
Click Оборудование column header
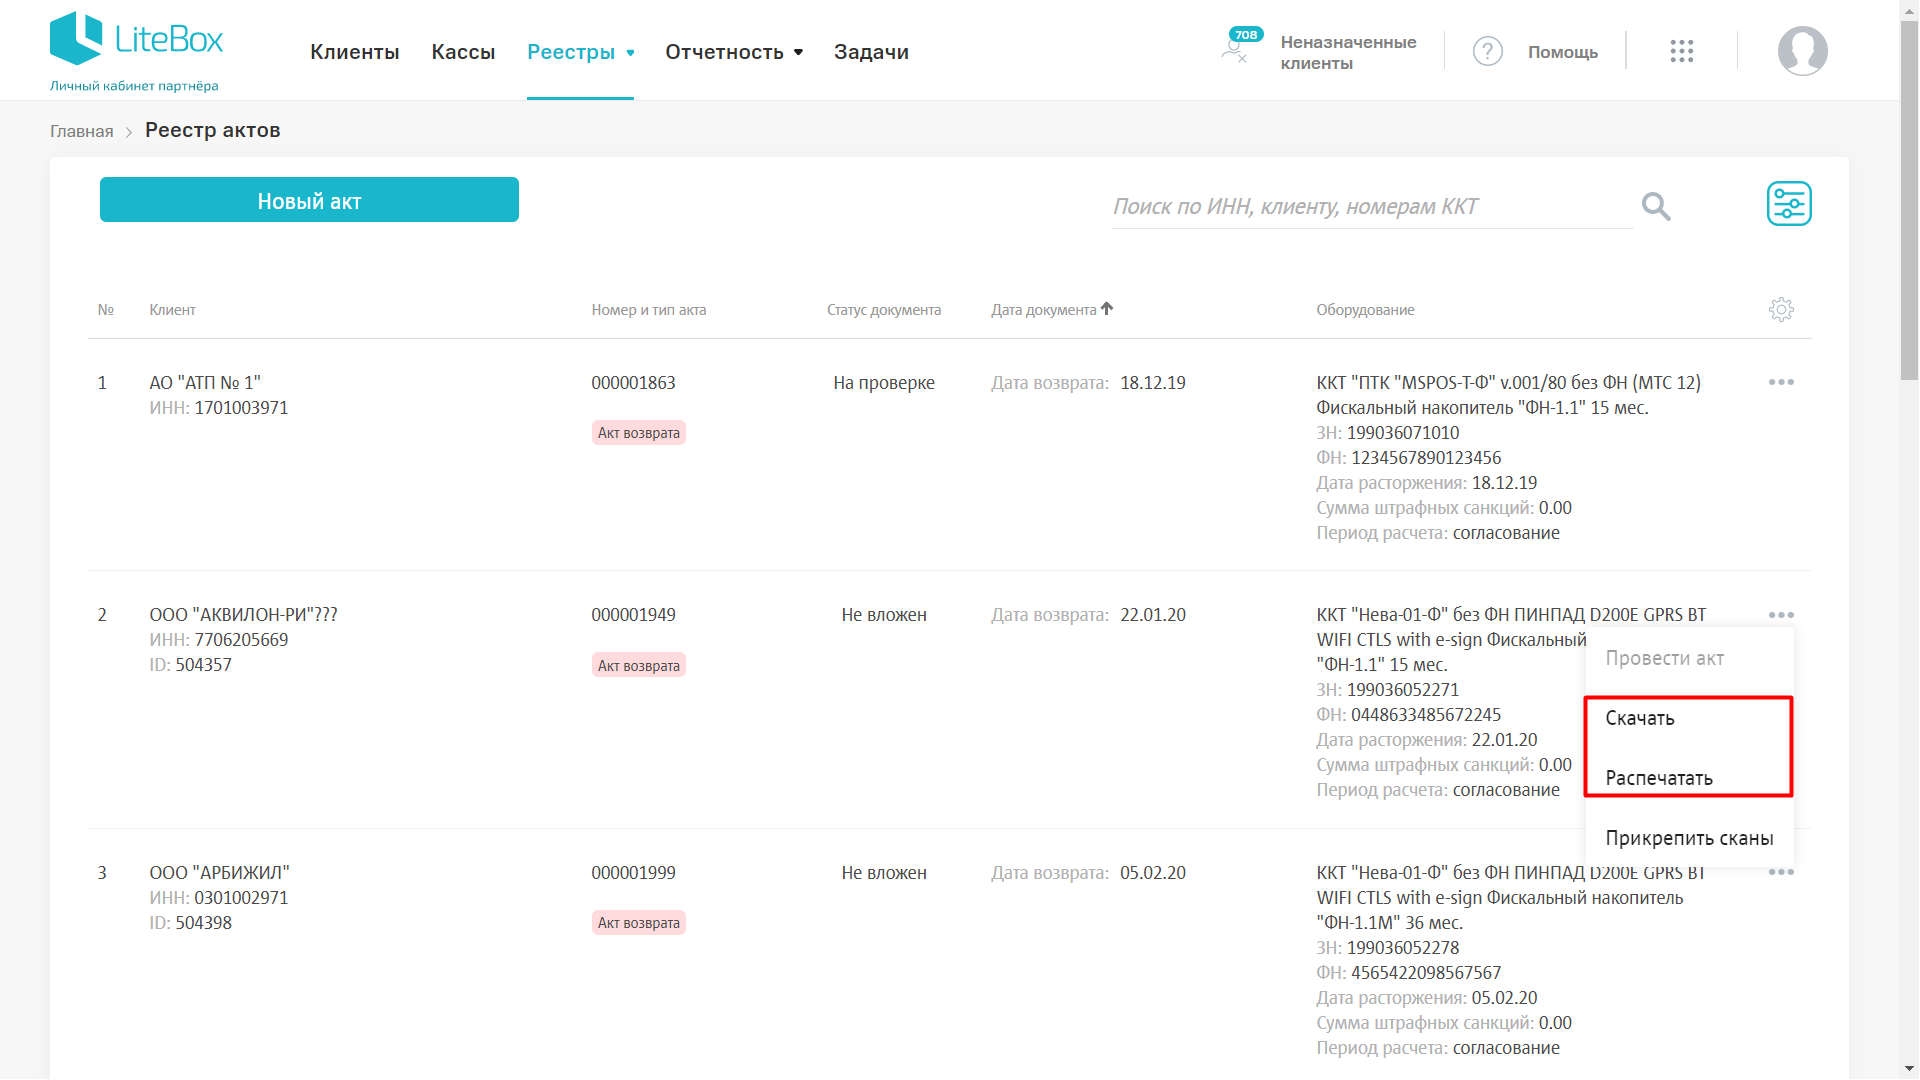click(1365, 310)
